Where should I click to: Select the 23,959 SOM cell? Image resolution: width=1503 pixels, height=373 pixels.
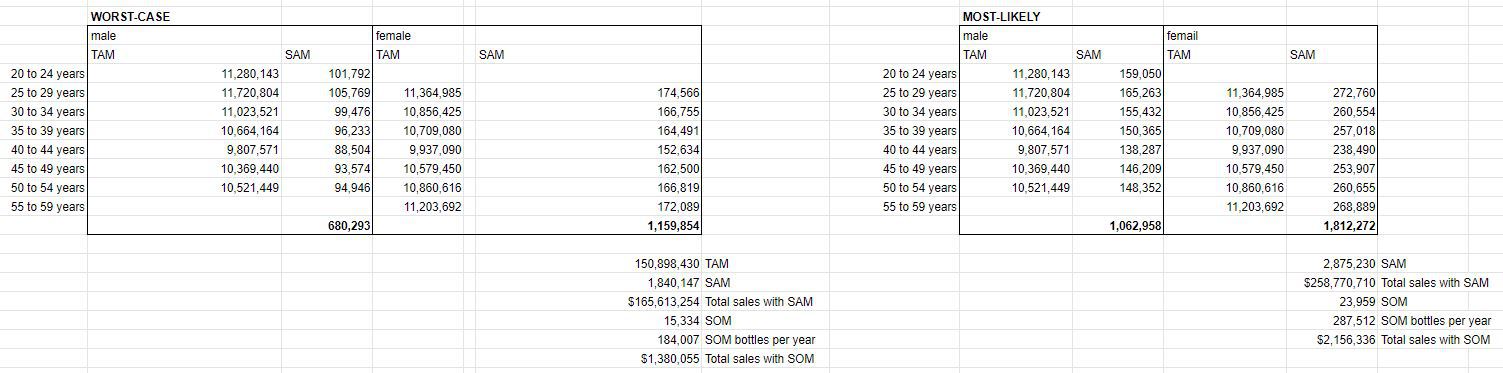pos(1332,302)
